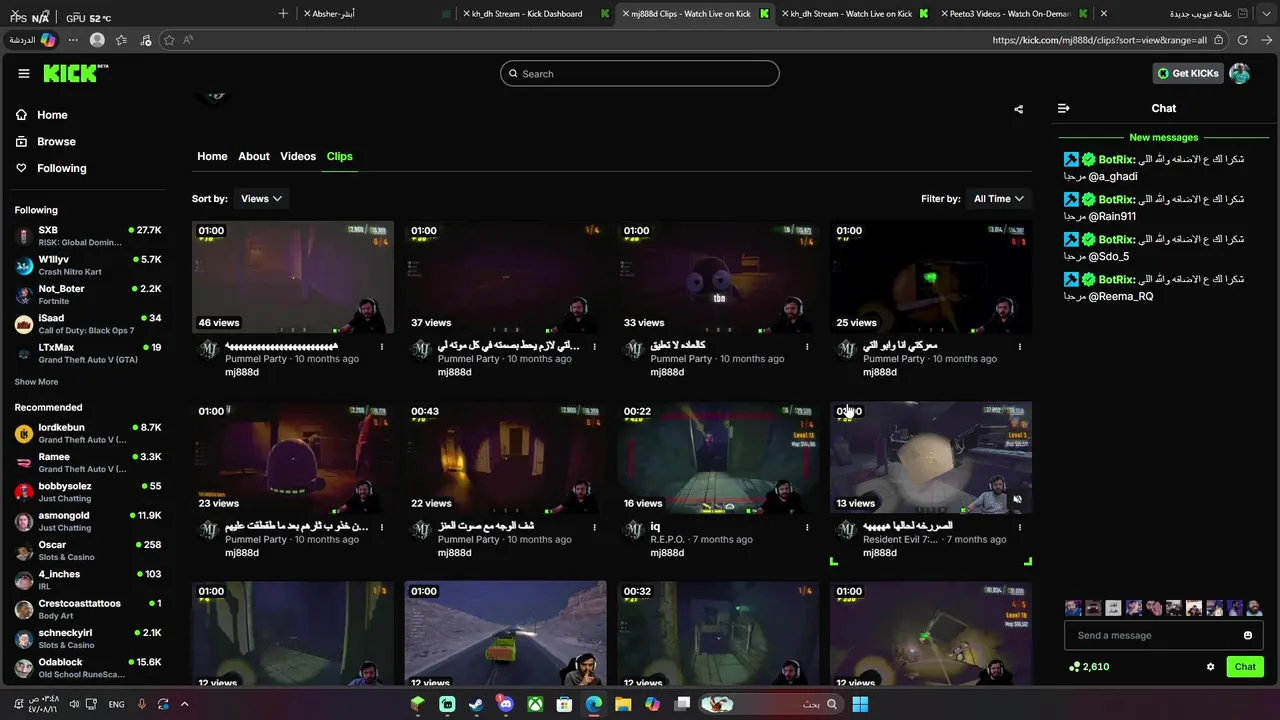Viewport: 1280px width, 720px height.
Task: Open the iq 16 views clip thumbnail
Action: [718, 457]
